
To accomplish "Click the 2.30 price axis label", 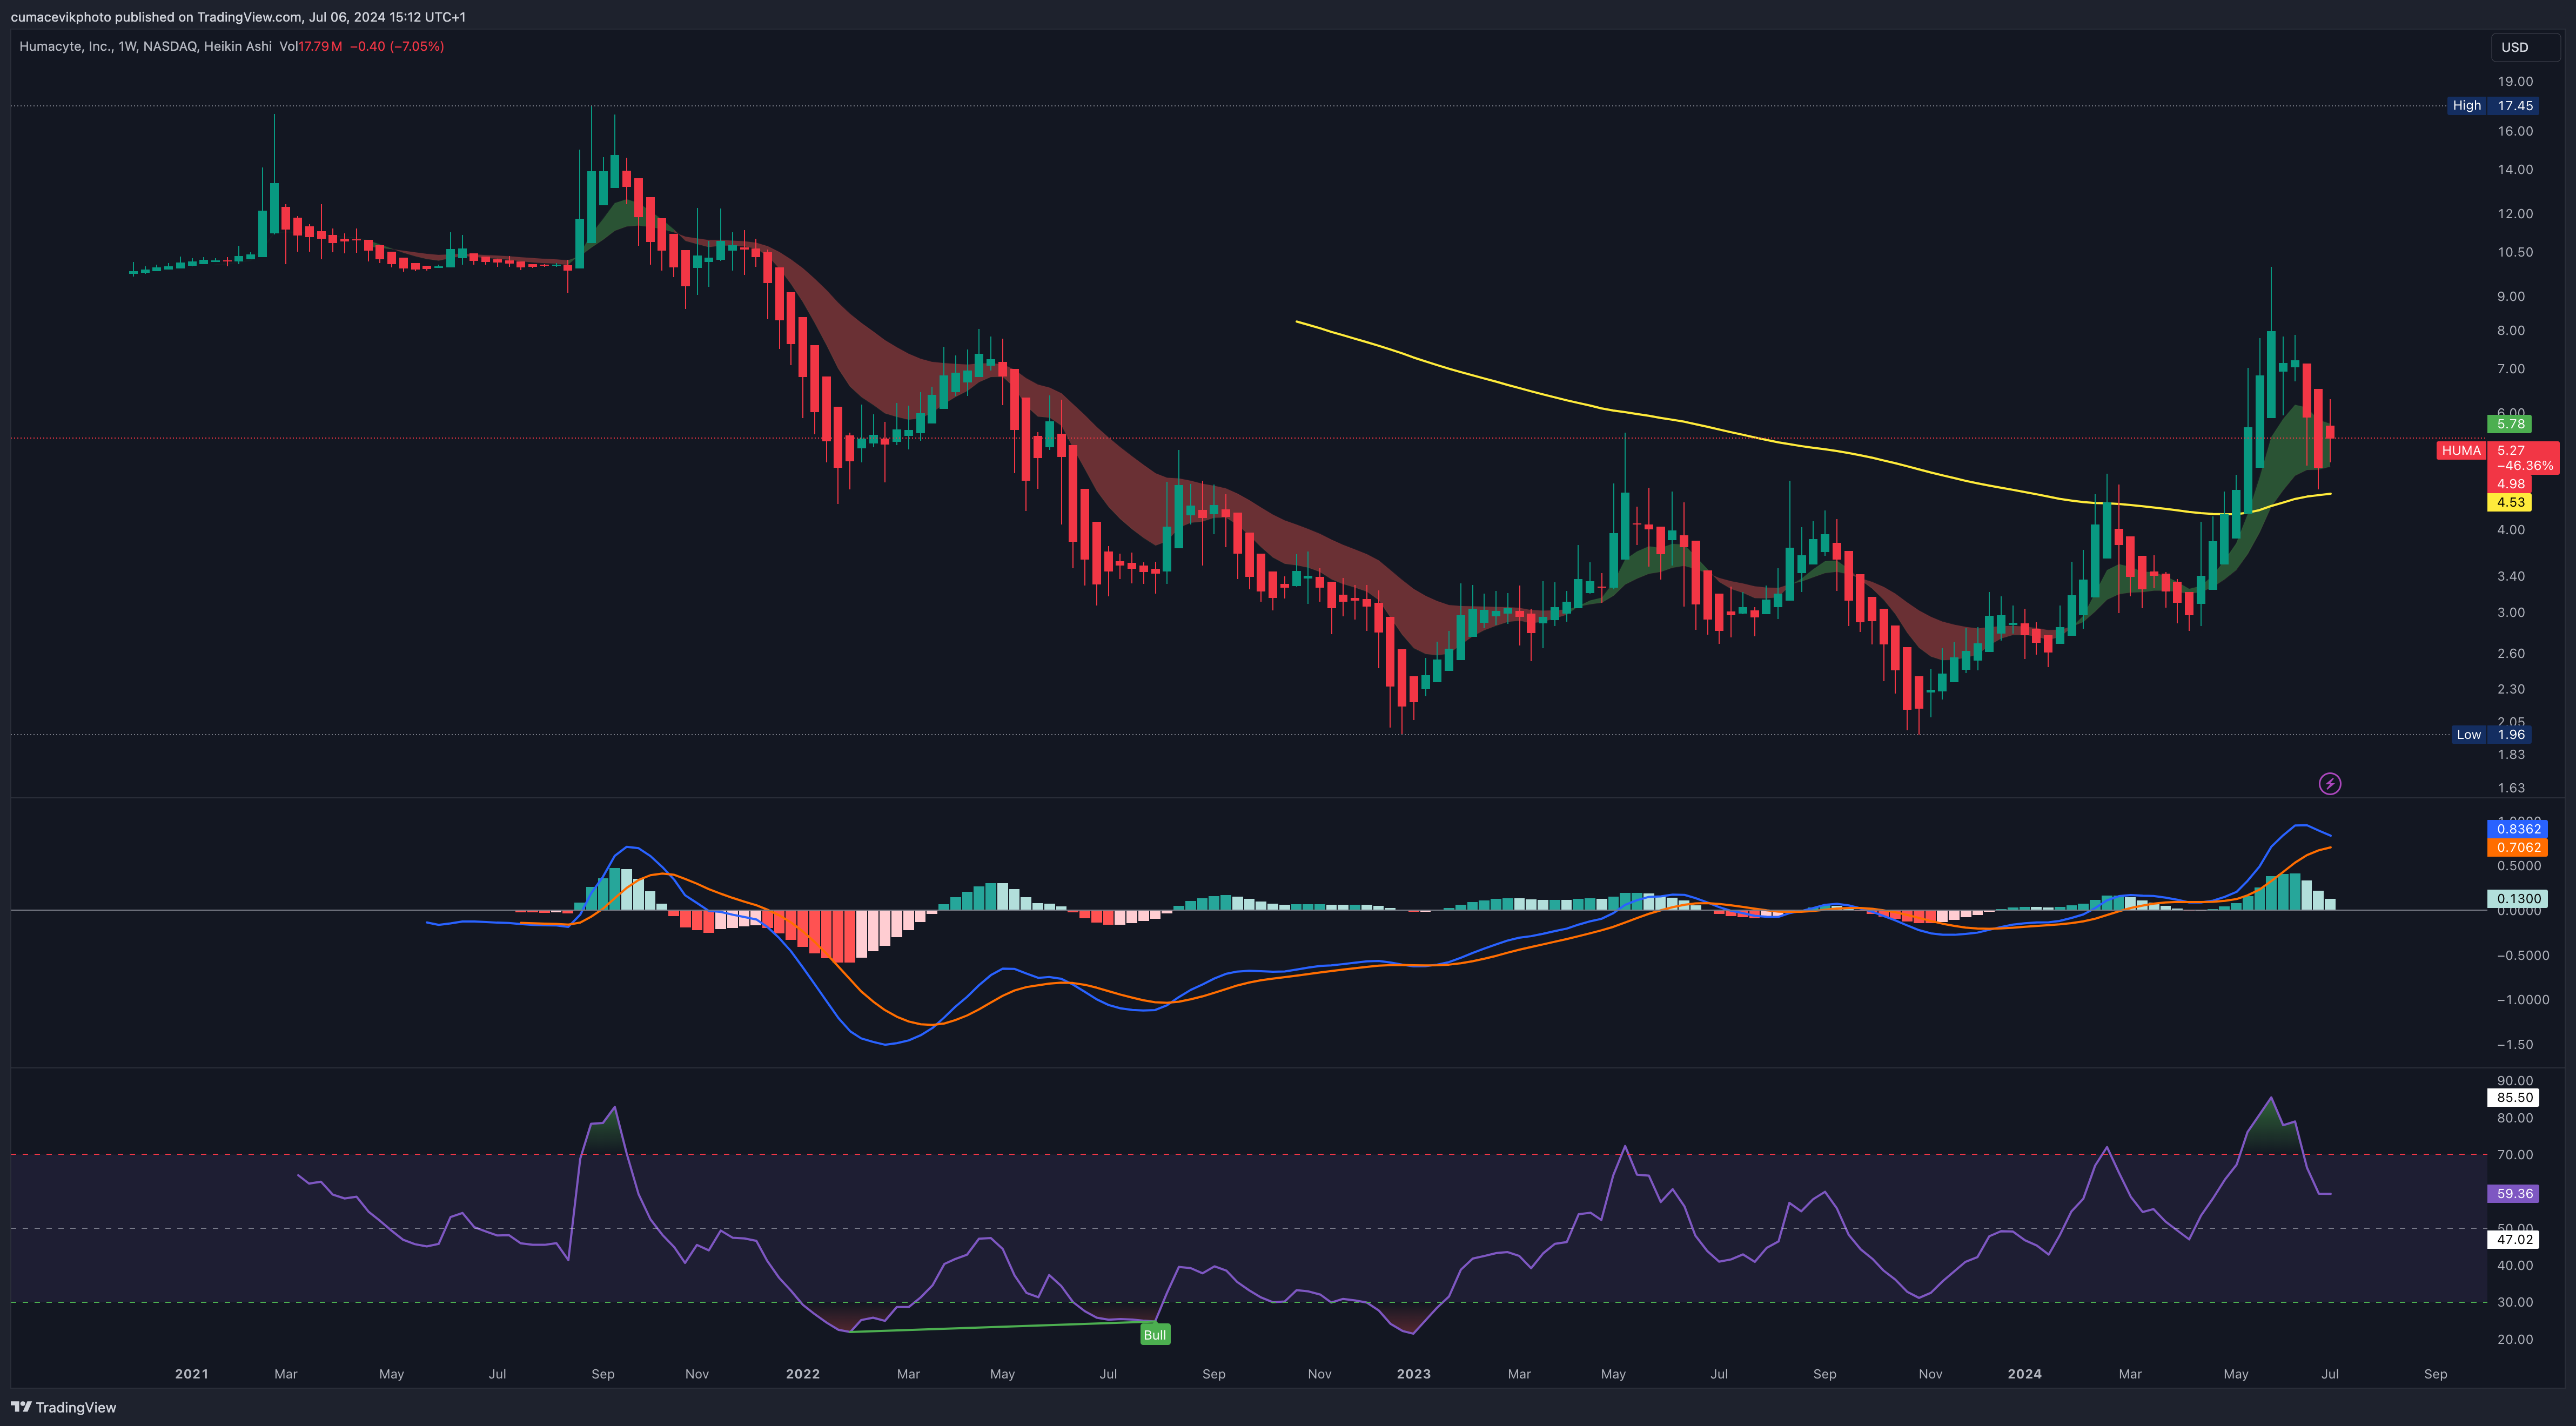I will tap(2511, 689).
